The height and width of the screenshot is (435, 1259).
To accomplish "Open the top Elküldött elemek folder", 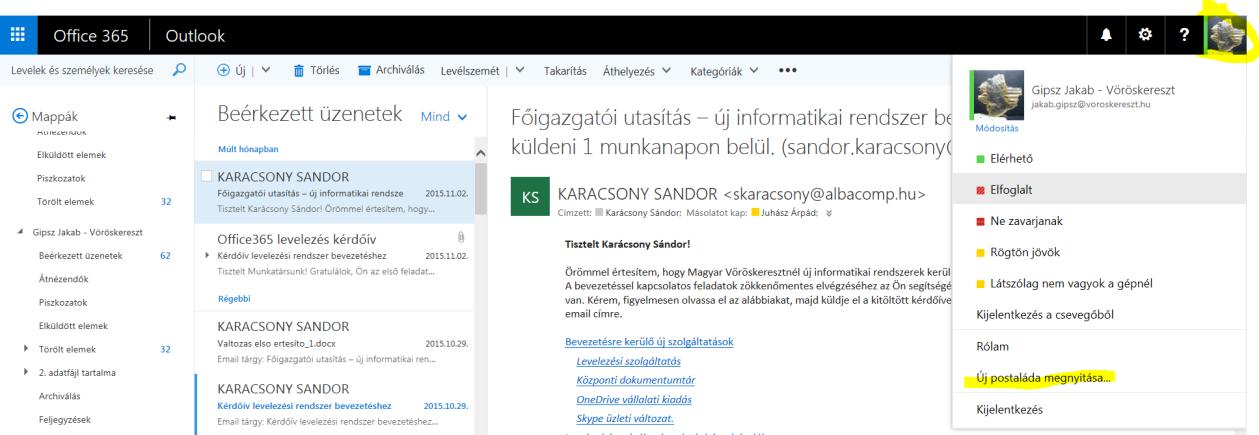I will pyautogui.click(x=72, y=155).
